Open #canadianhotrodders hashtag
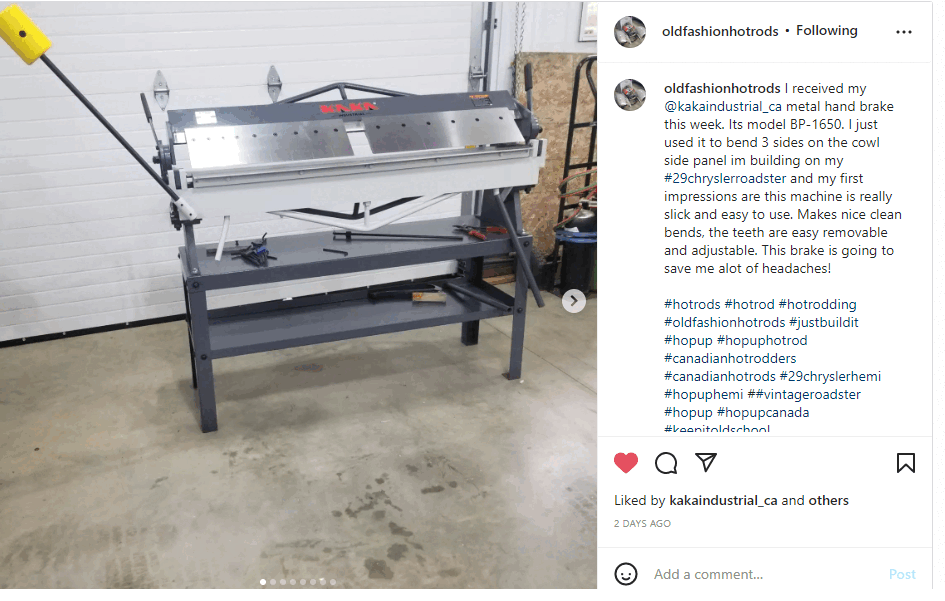Screen dimensions: 945x601 730,359
